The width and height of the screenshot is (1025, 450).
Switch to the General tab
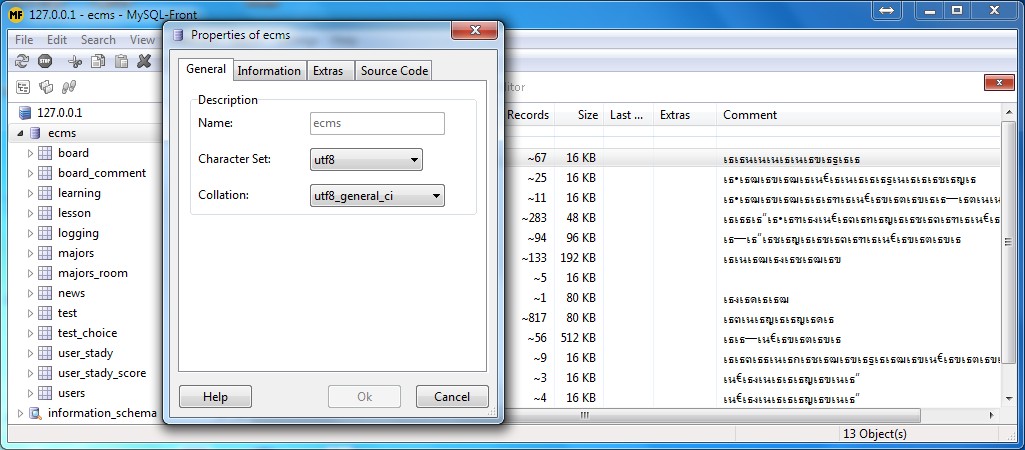206,69
